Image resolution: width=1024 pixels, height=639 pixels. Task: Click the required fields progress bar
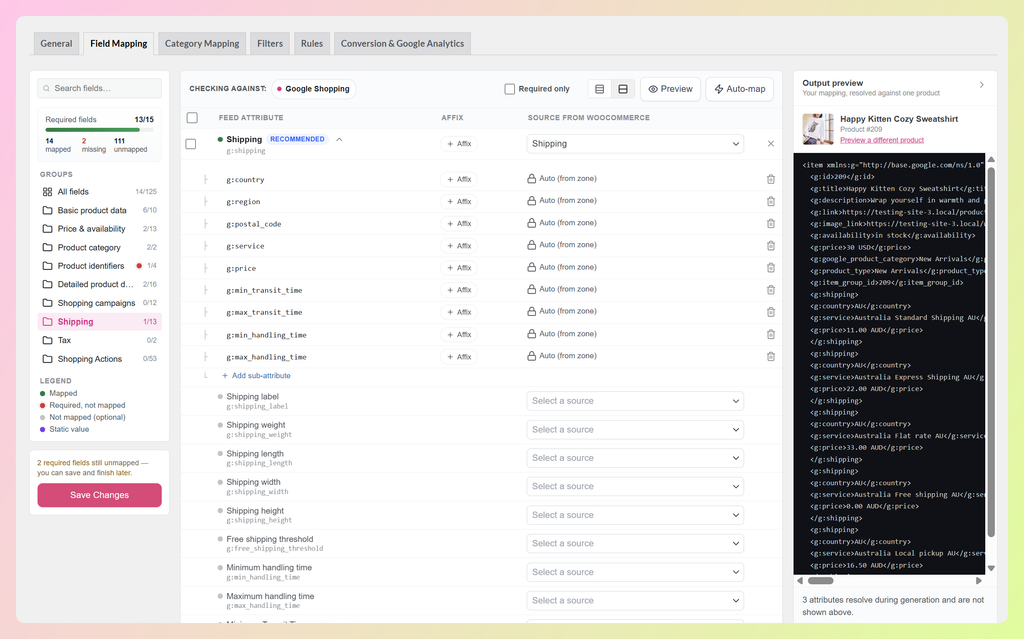(99, 130)
